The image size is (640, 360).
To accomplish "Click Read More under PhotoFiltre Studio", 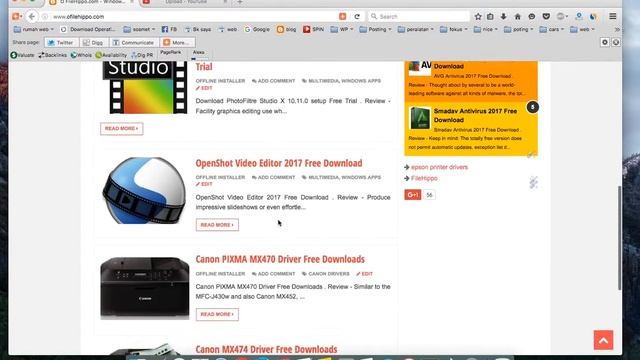I will [x=122, y=129].
